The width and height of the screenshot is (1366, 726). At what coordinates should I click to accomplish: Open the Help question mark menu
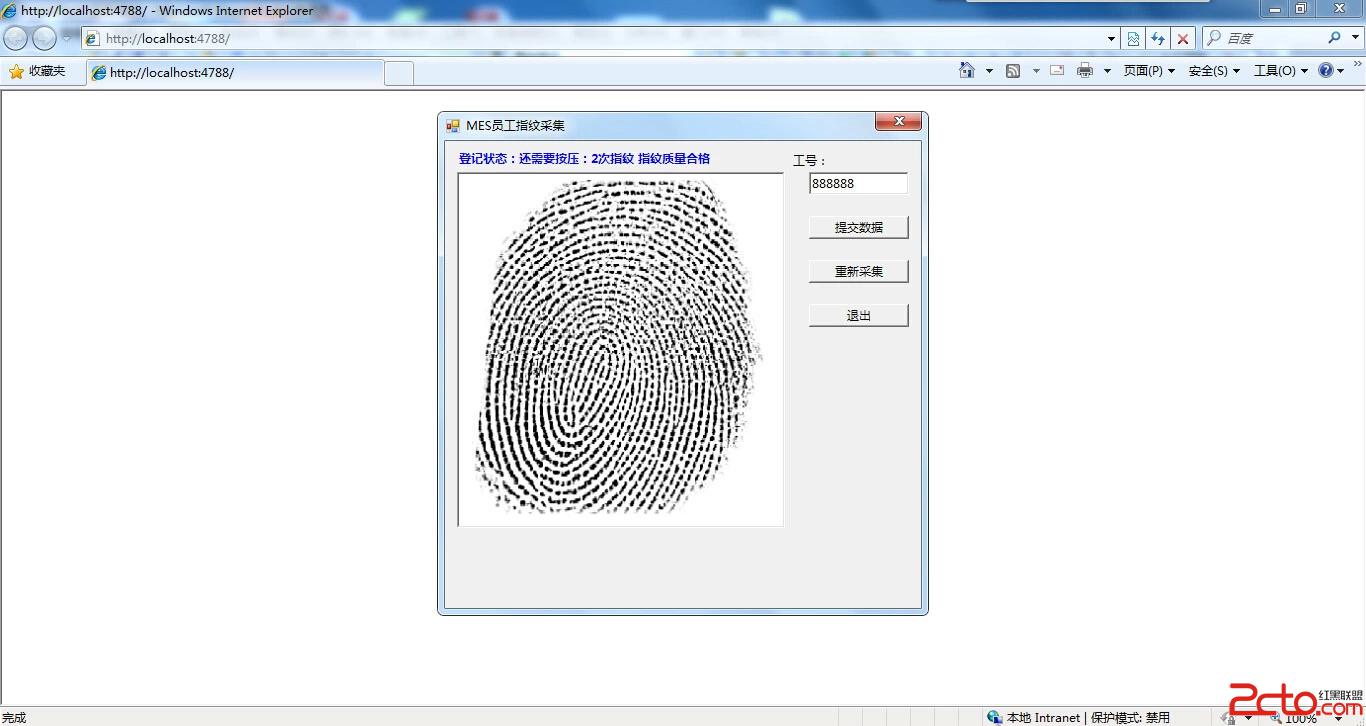pos(1330,71)
